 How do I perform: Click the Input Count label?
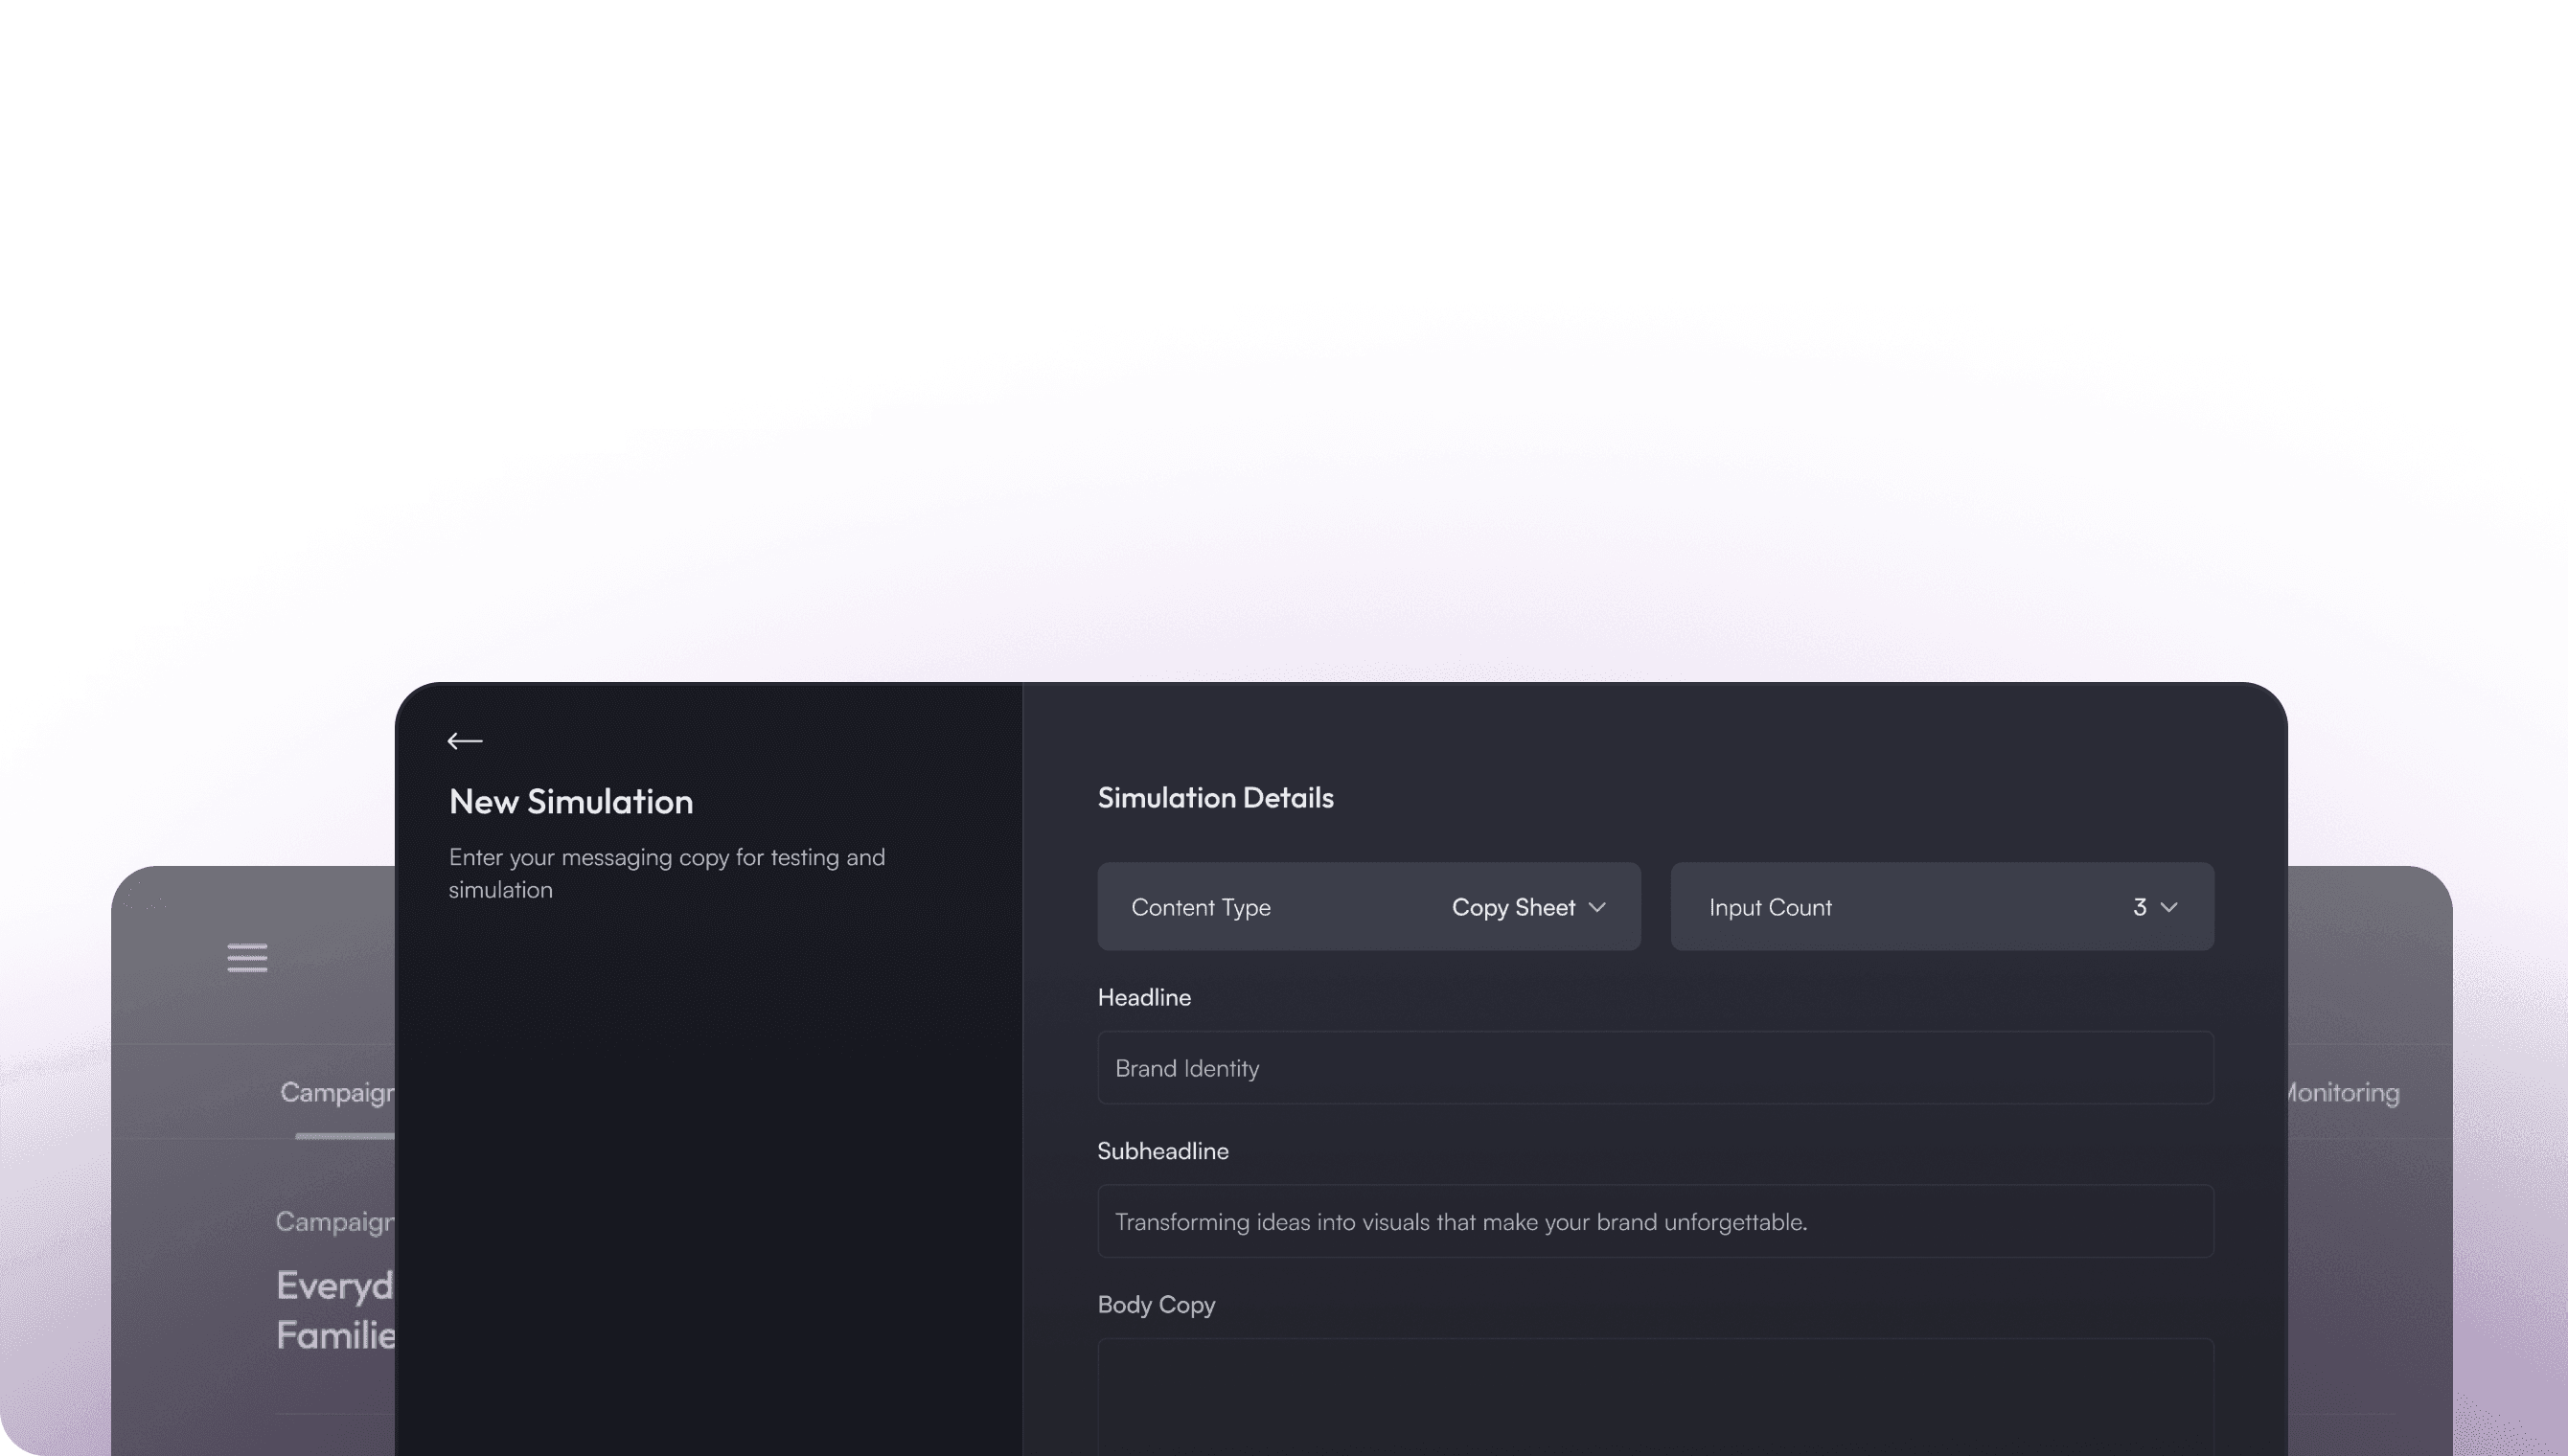pyautogui.click(x=1770, y=907)
